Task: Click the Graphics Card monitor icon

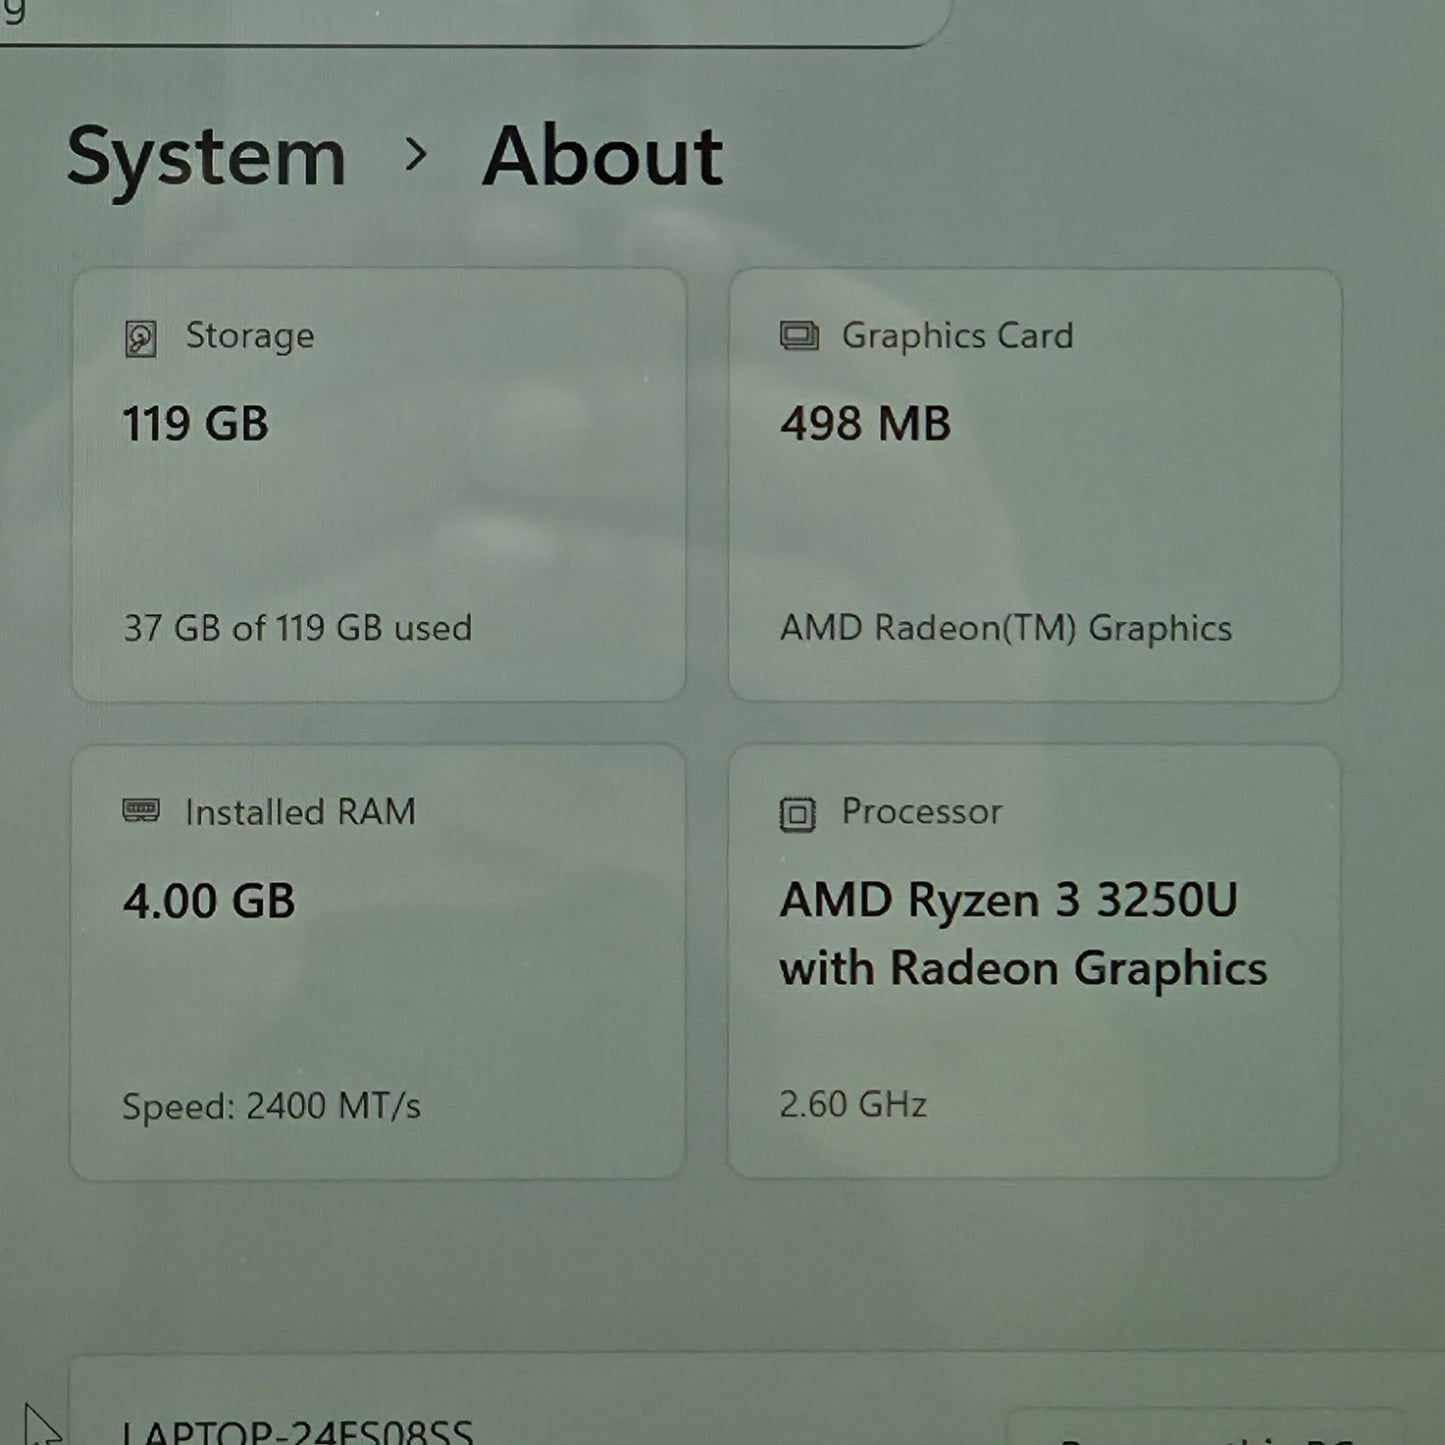Action: pos(799,336)
